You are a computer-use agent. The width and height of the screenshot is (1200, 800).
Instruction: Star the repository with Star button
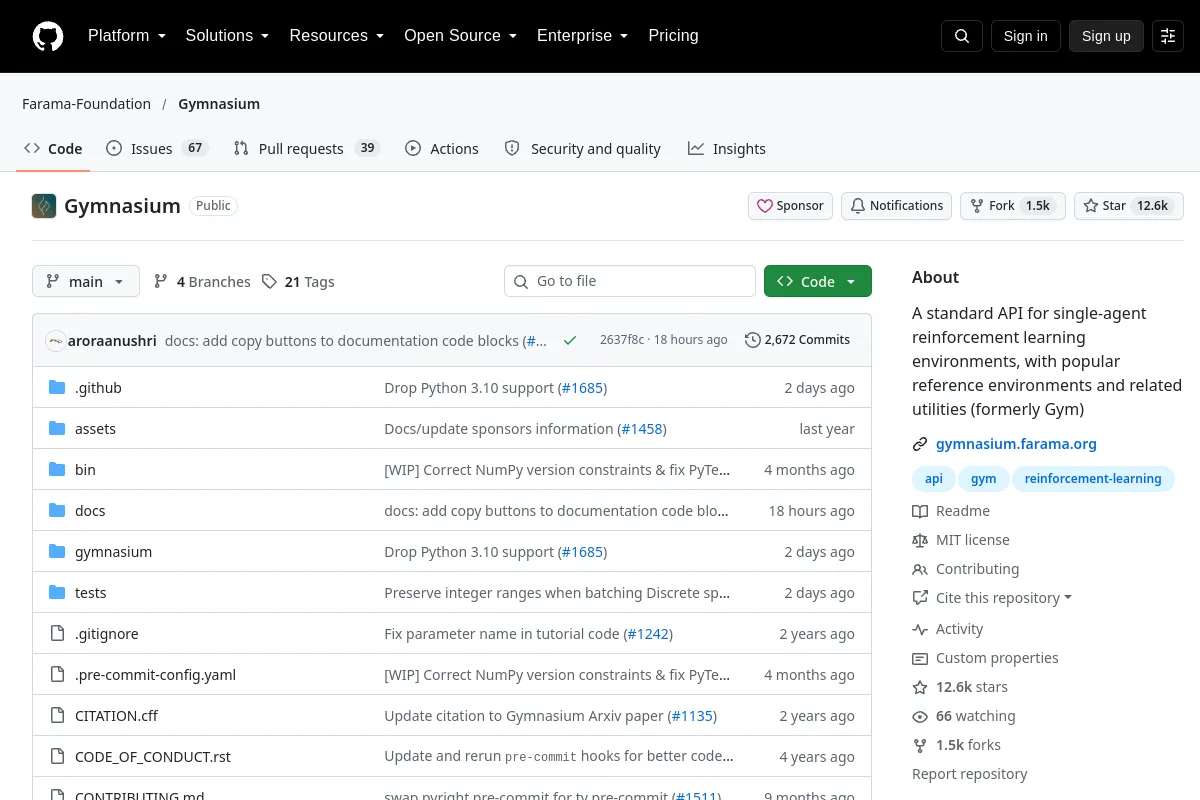point(1129,205)
